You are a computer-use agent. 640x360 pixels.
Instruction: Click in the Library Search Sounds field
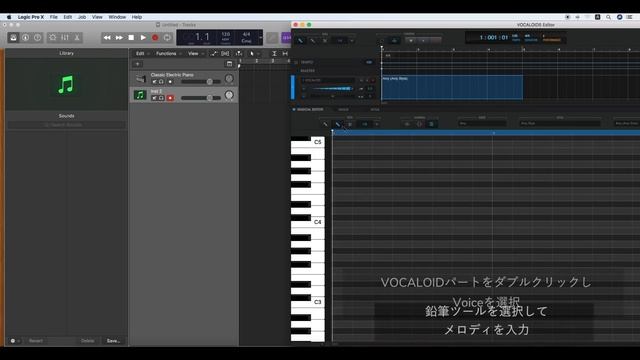click(x=66, y=125)
